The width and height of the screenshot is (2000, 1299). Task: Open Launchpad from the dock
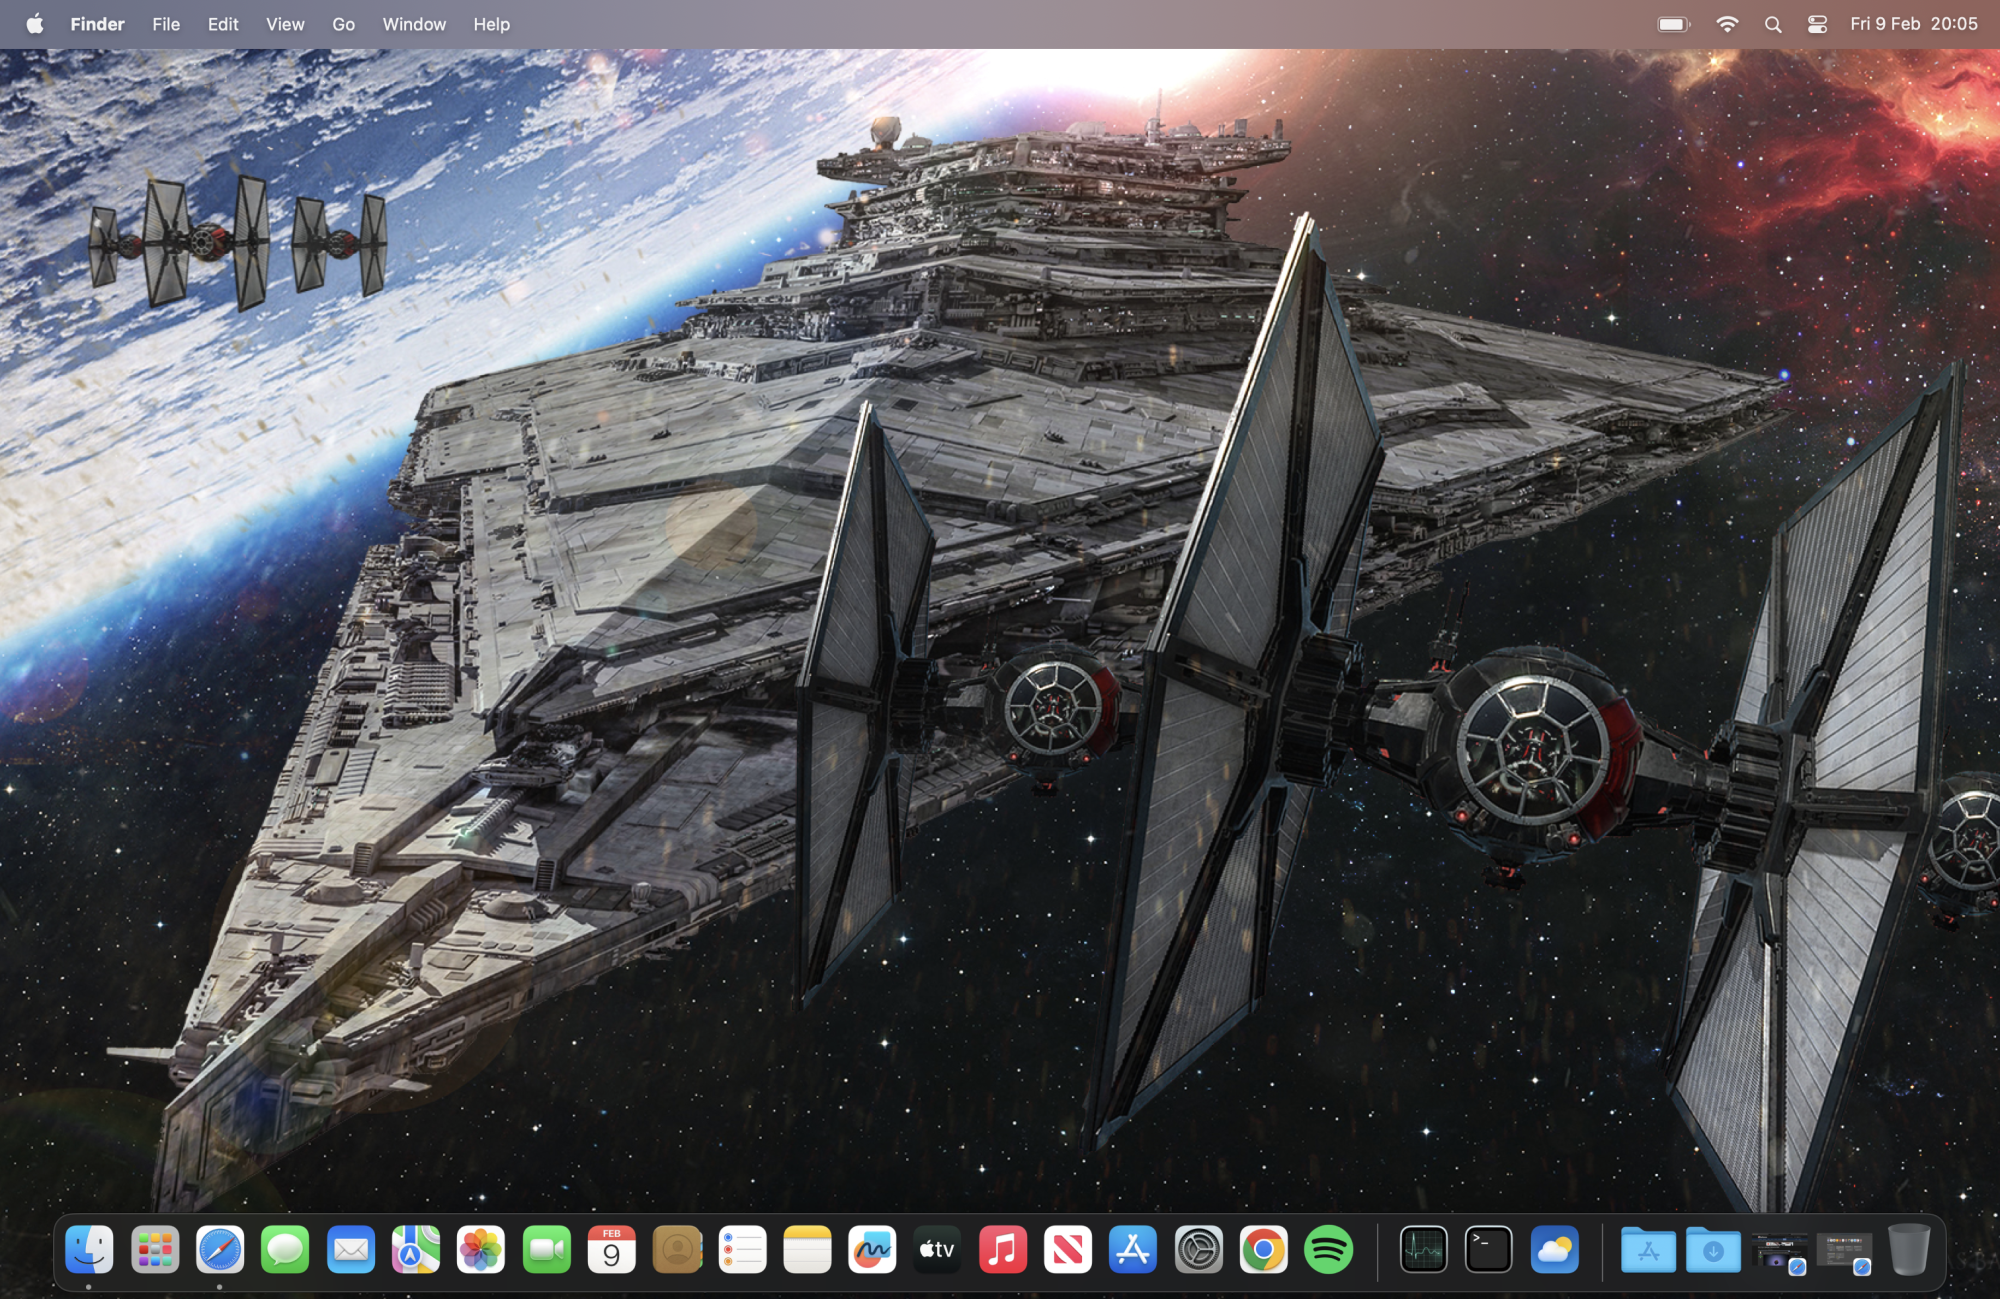(155, 1250)
